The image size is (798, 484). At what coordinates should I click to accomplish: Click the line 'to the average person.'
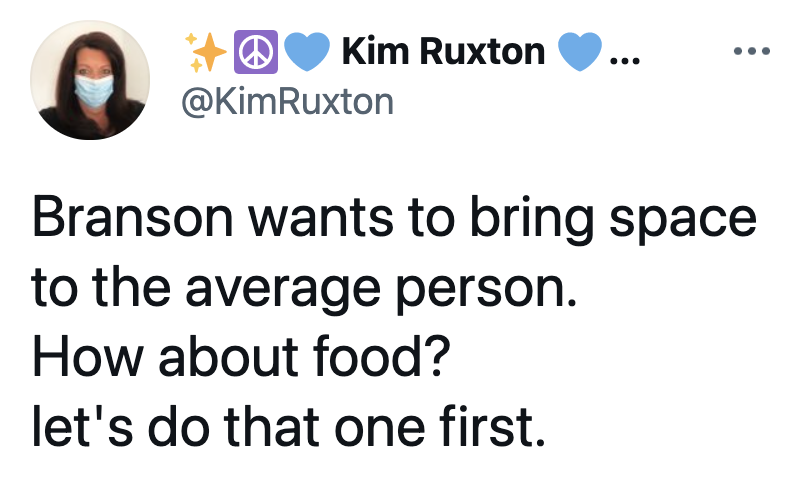point(304,289)
